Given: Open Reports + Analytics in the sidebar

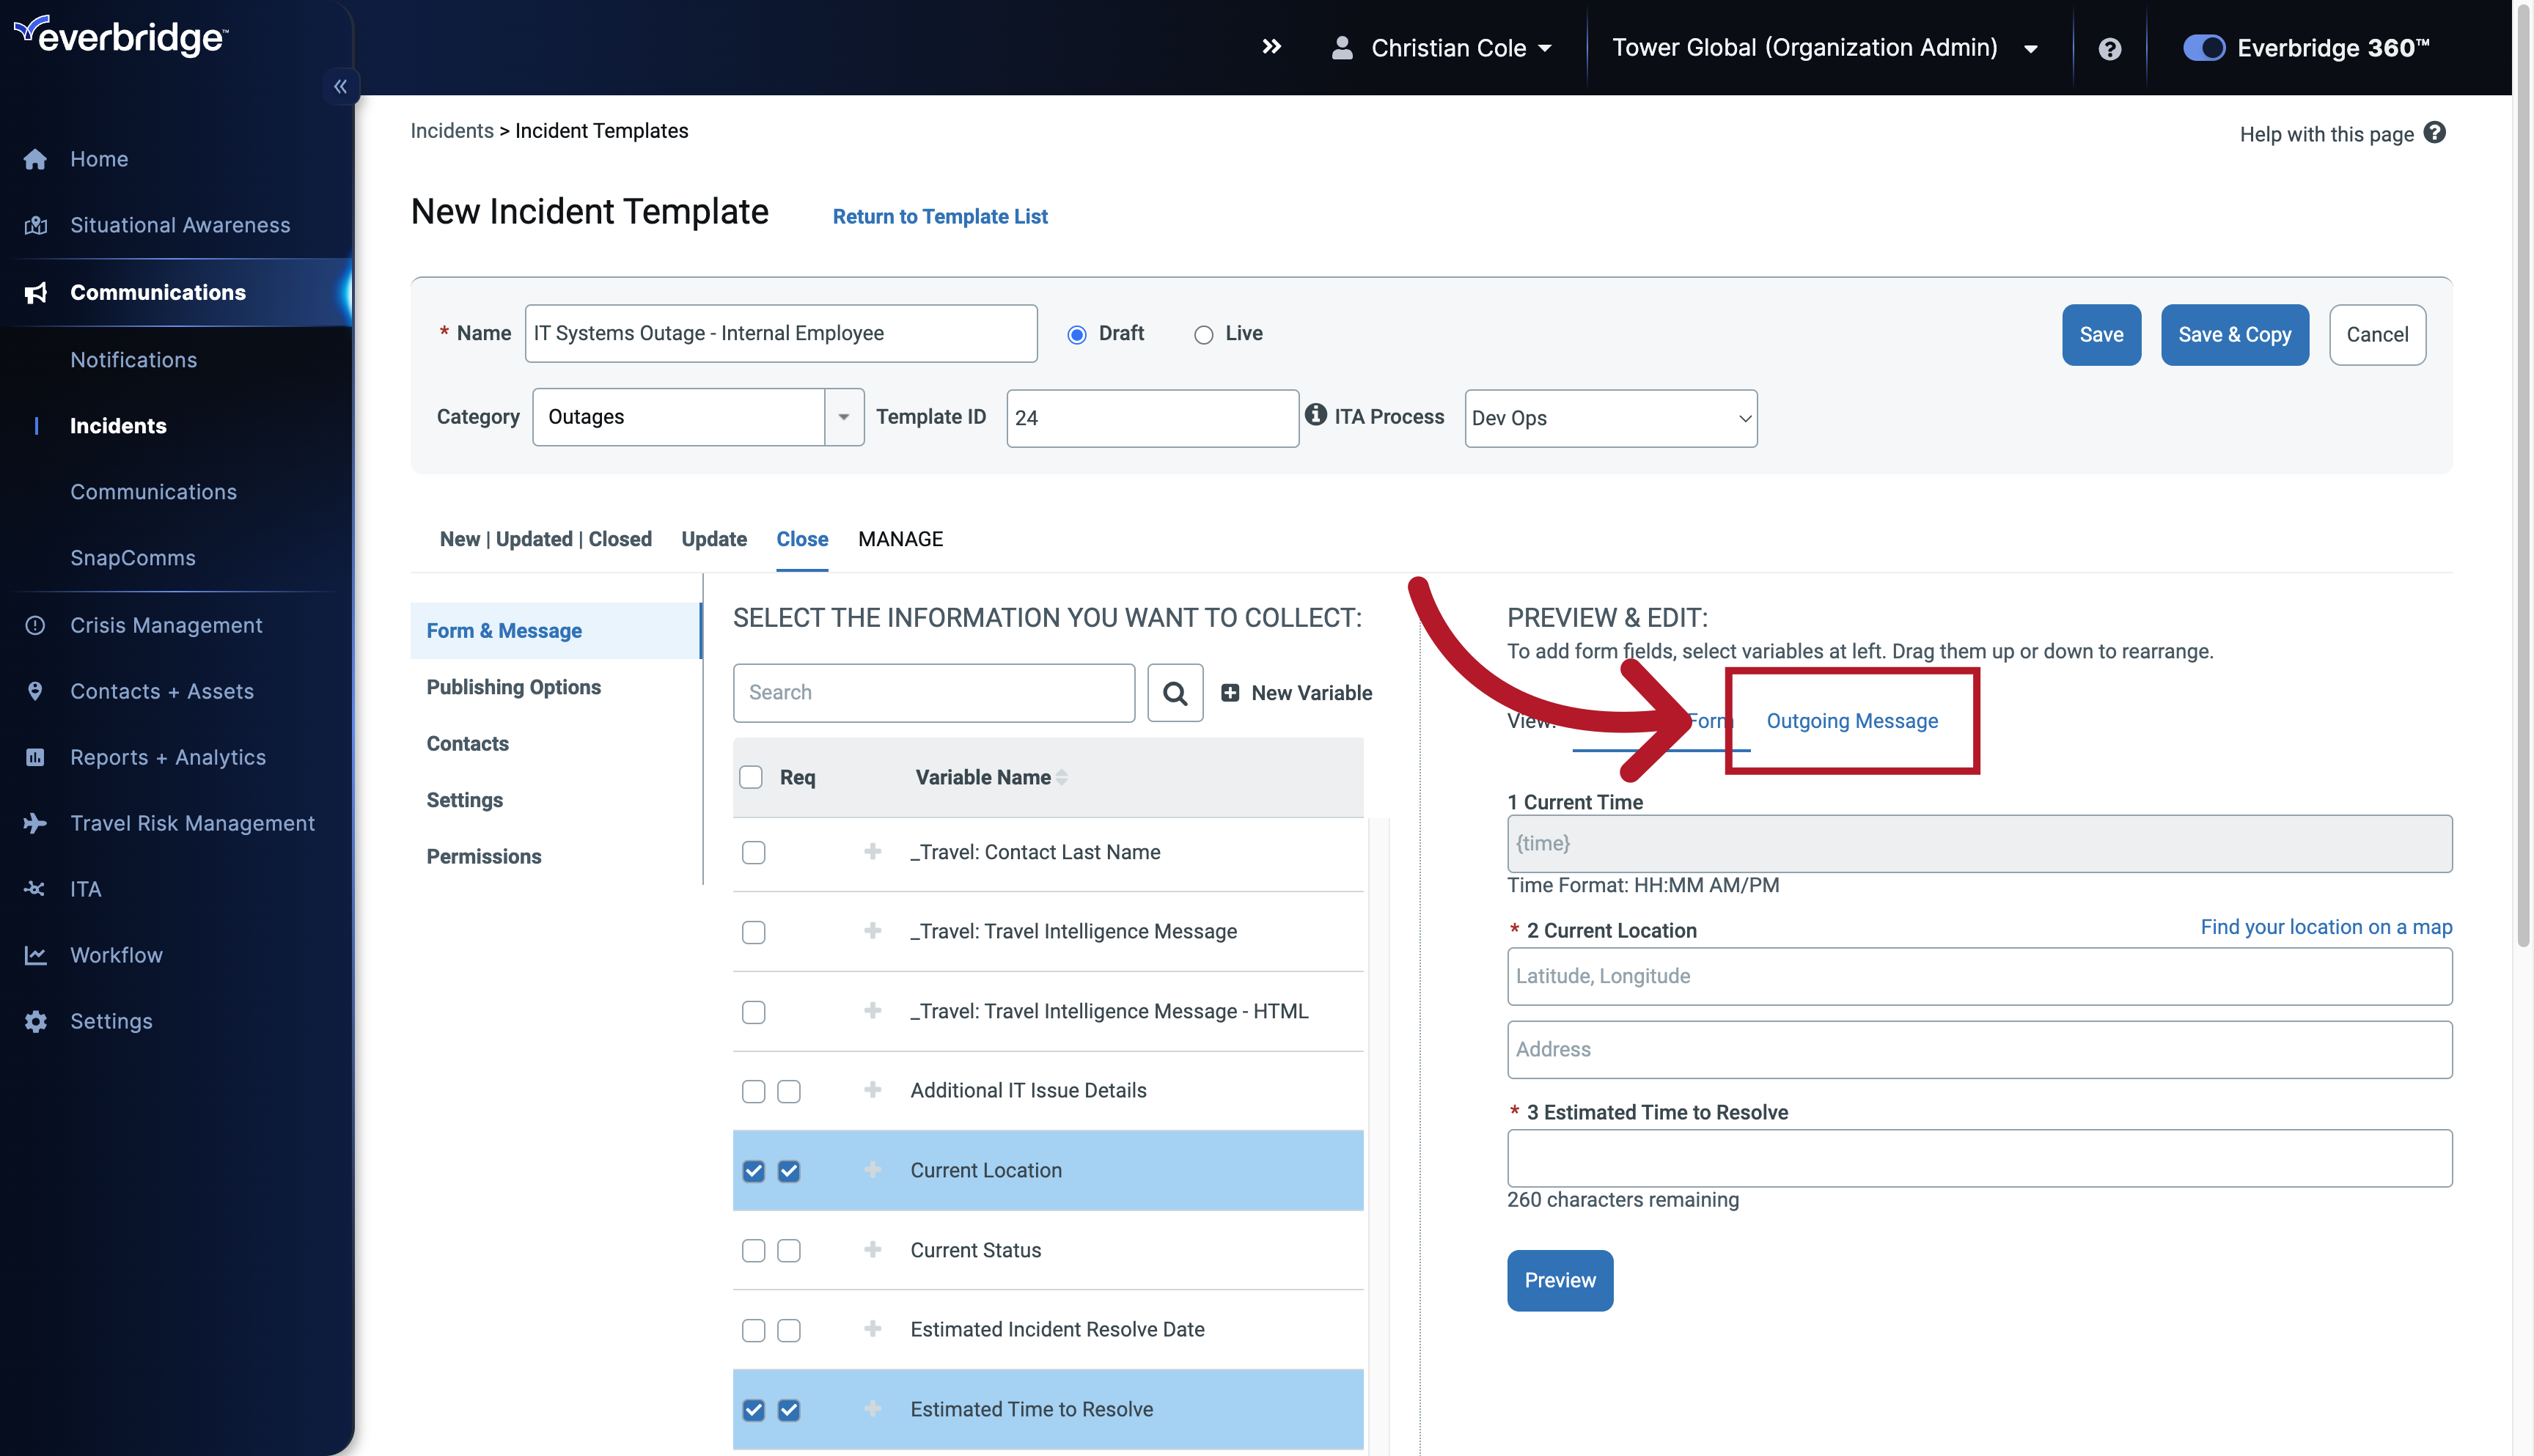Looking at the screenshot, I should tap(35, 757).
